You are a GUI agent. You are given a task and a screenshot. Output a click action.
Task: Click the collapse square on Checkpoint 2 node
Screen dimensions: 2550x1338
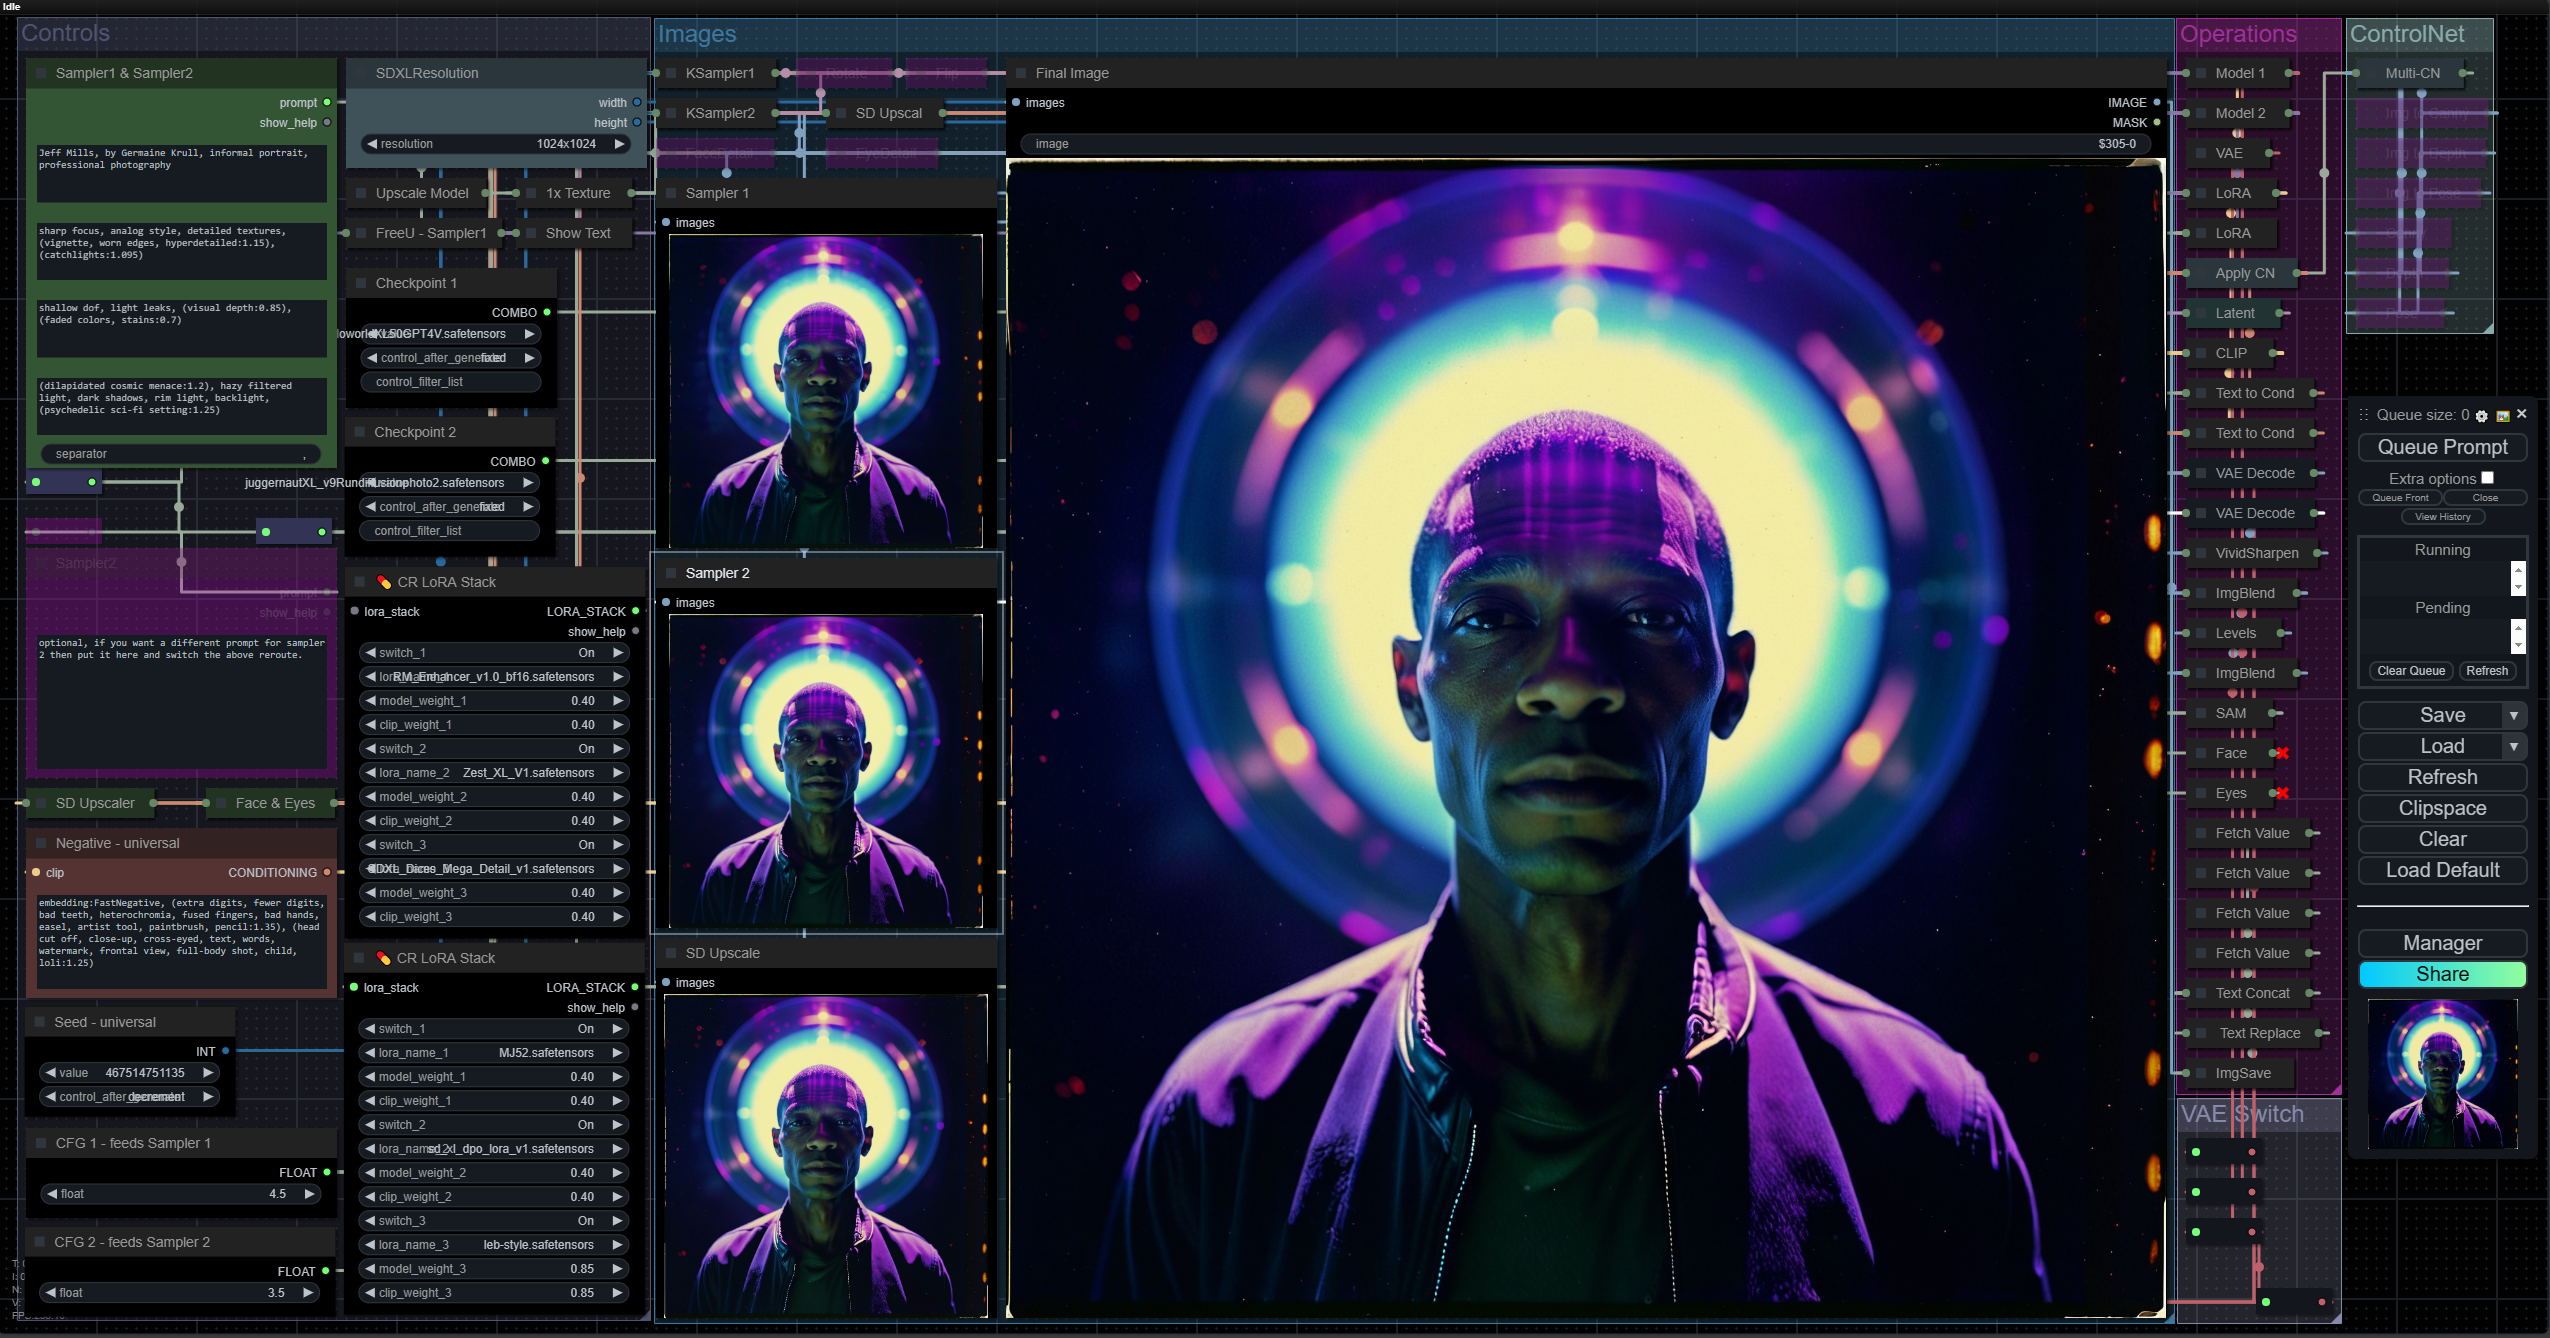click(x=360, y=432)
